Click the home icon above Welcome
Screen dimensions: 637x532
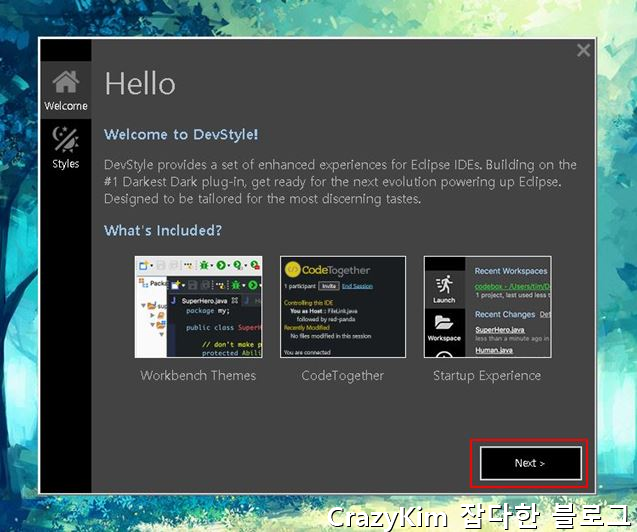(66, 81)
